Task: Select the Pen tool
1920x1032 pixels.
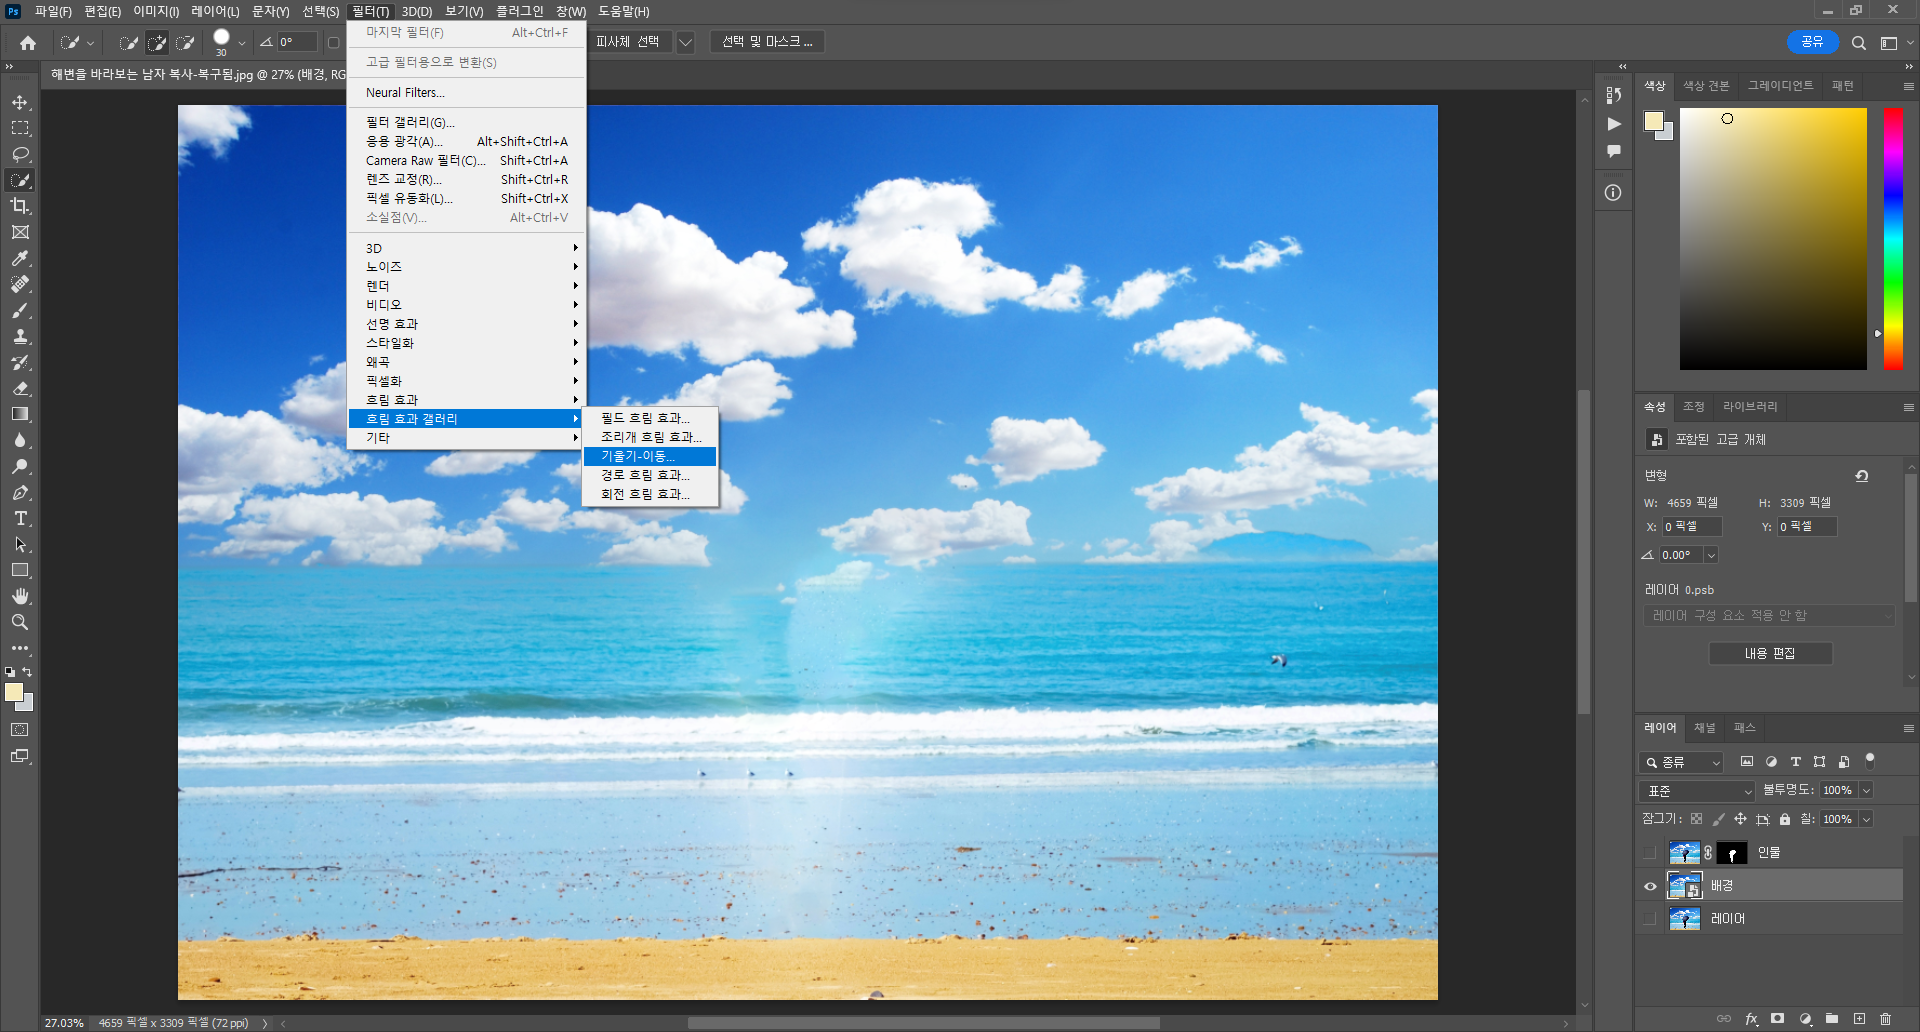Action: coord(20,492)
